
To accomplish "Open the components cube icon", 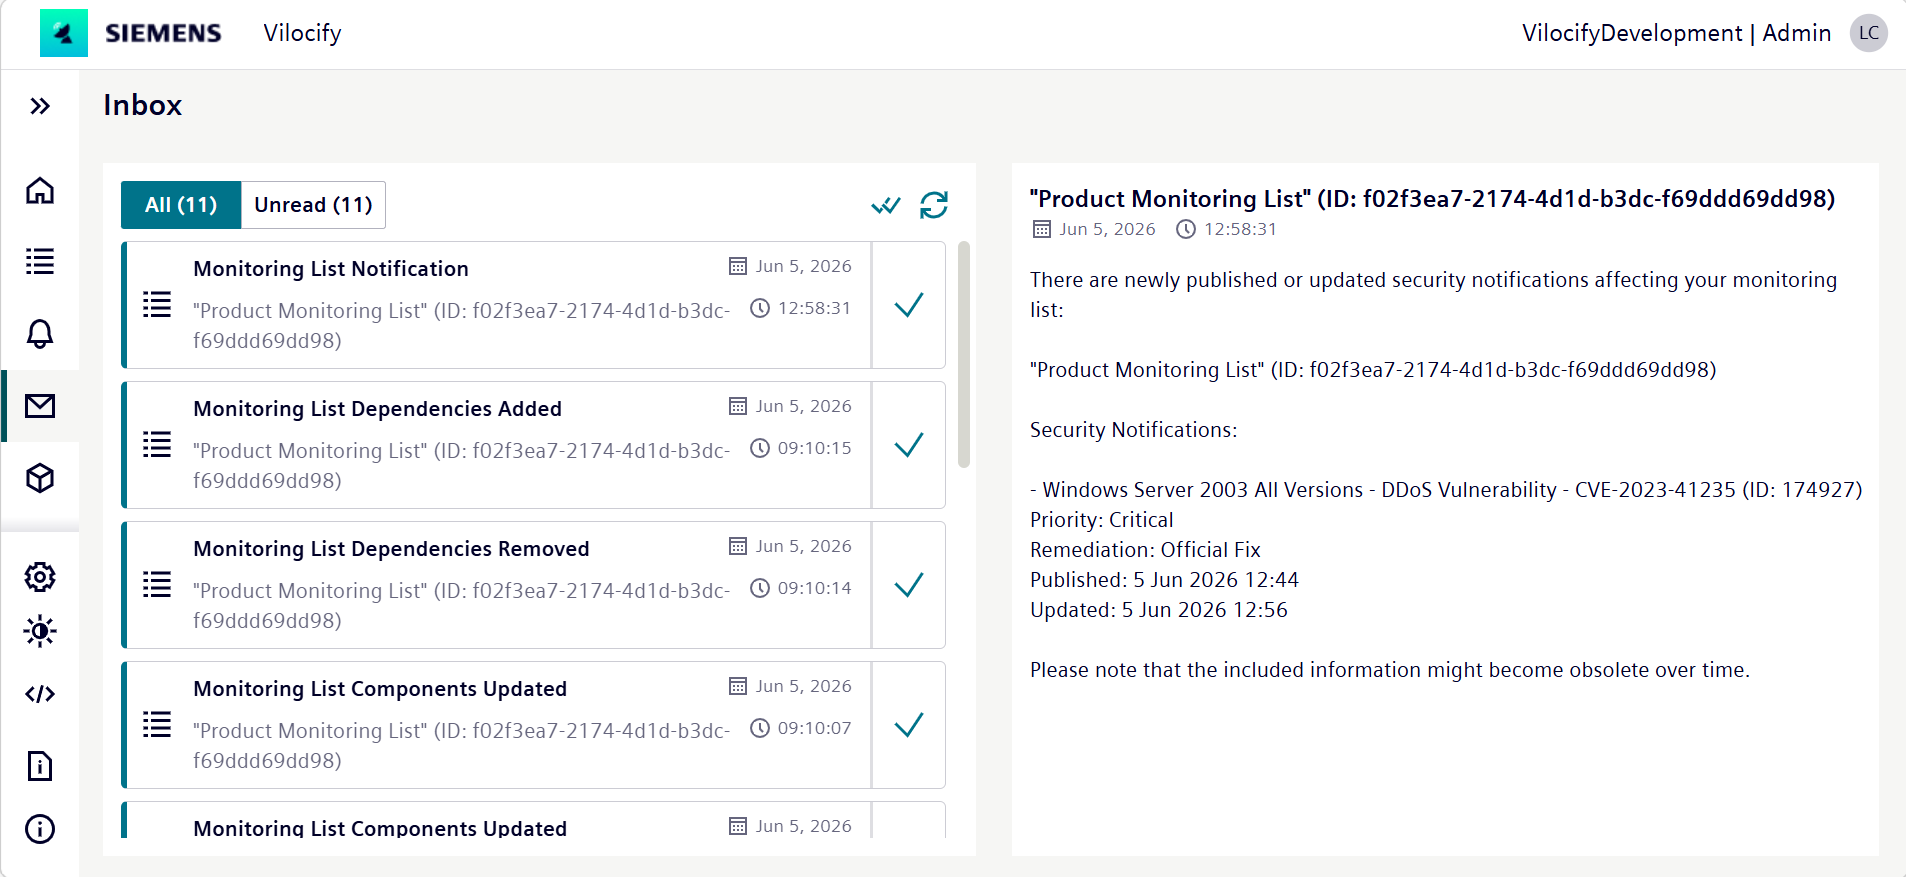I will point(40,478).
